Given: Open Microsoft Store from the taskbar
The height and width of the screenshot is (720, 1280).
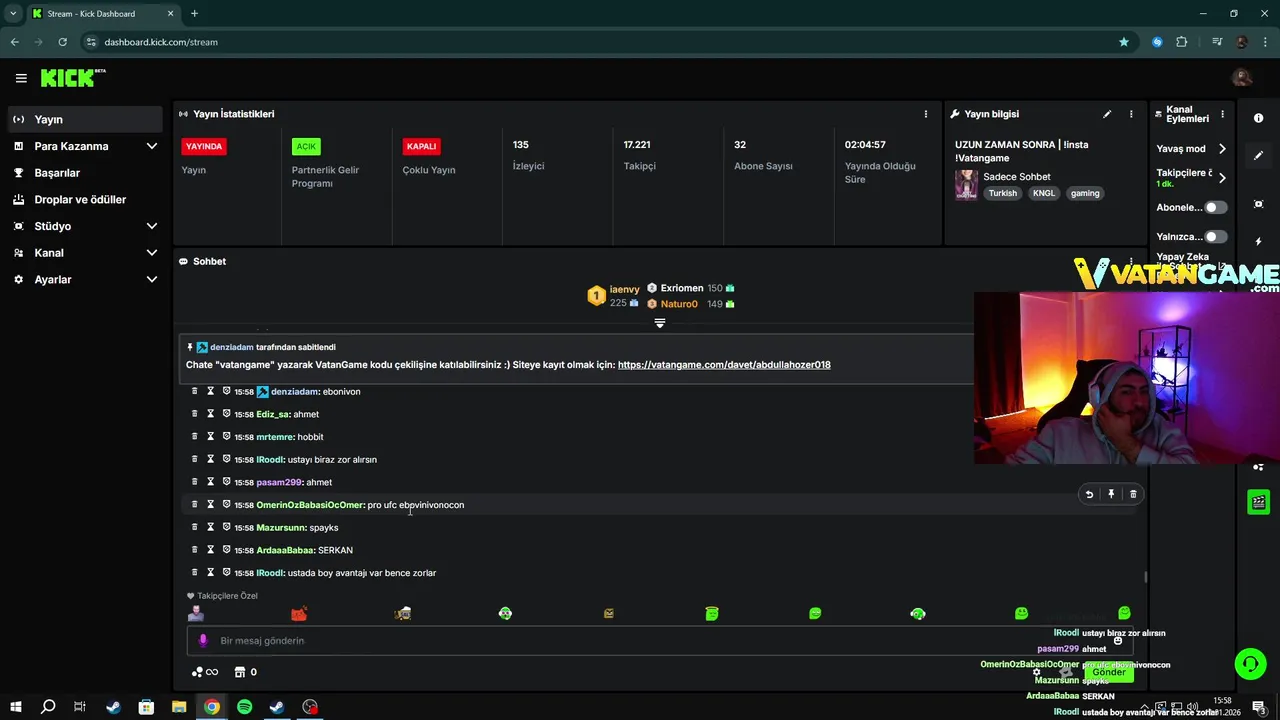Looking at the screenshot, I should point(146,707).
